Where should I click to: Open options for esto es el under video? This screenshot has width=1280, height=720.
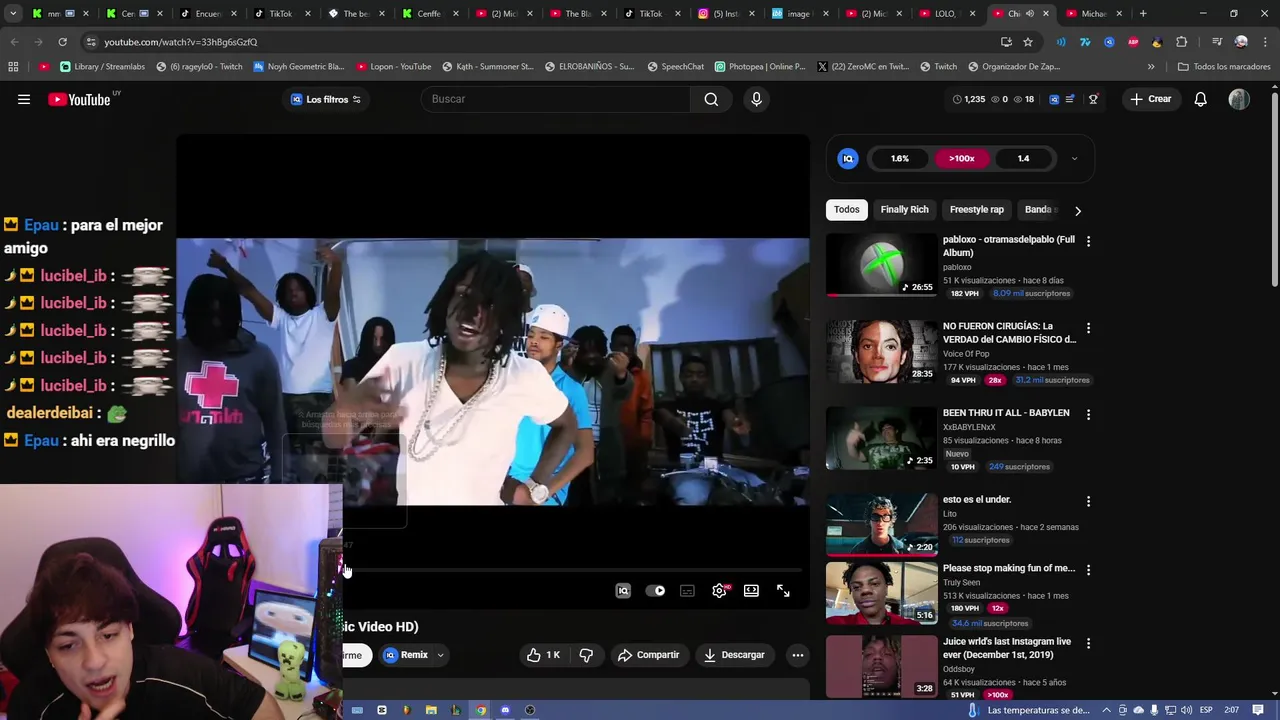coord(1088,501)
